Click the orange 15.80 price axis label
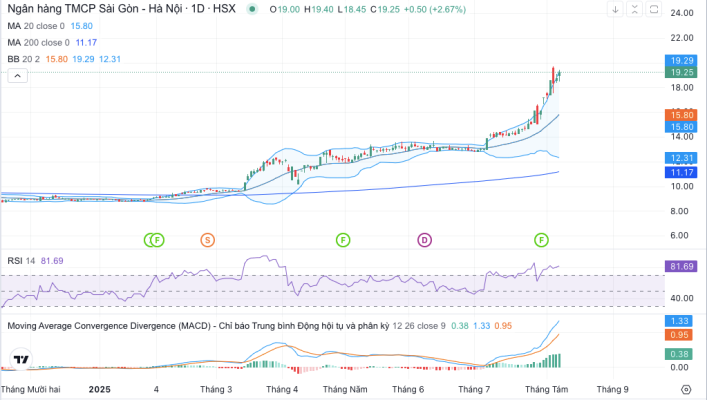Image resolution: width=707 pixels, height=400 pixels. pyautogui.click(x=681, y=115)
